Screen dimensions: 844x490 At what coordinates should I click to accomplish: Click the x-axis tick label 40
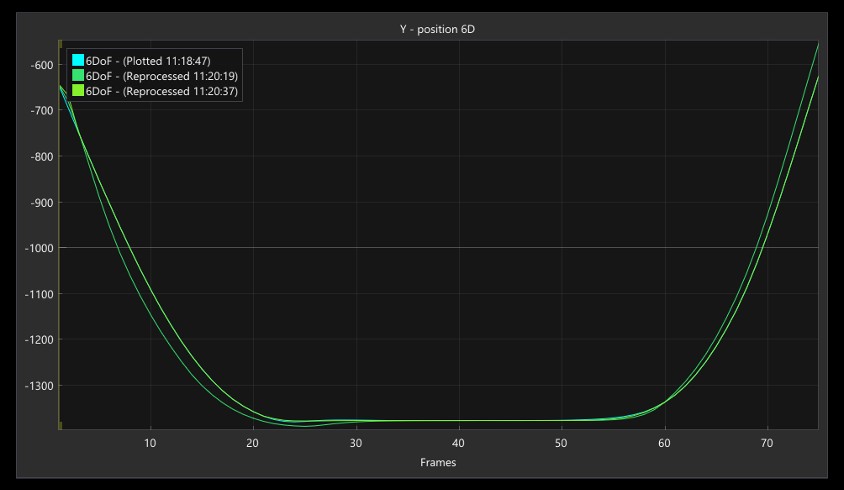[x=458, y=443]
